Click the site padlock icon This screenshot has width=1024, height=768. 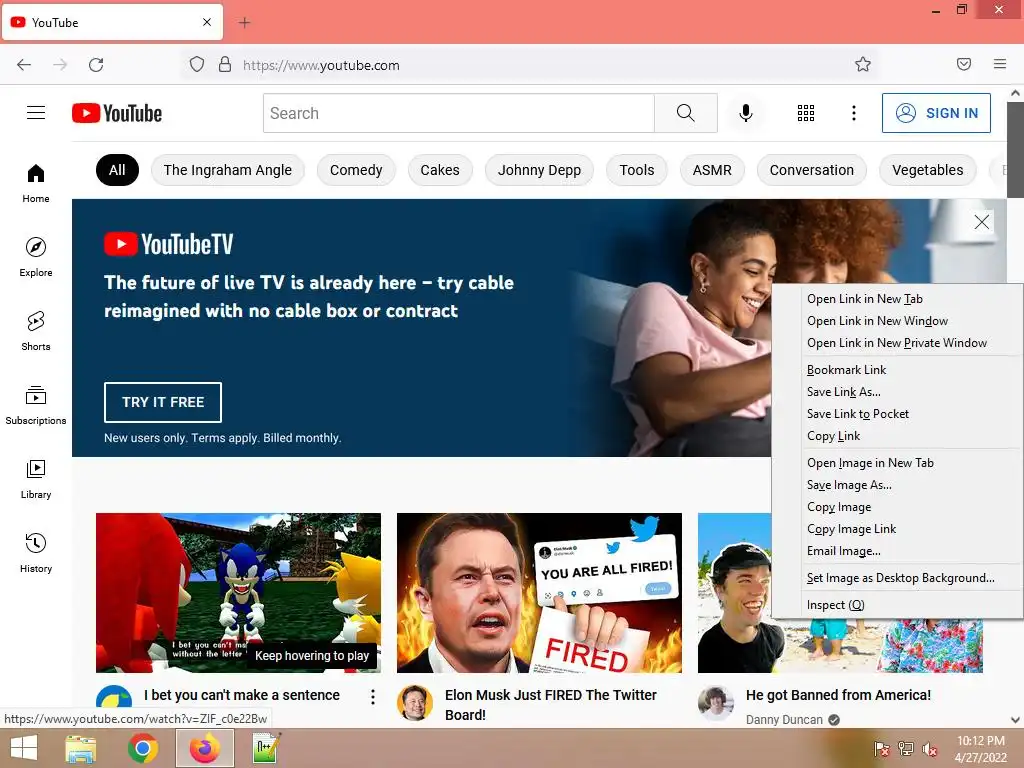point(225,64)
